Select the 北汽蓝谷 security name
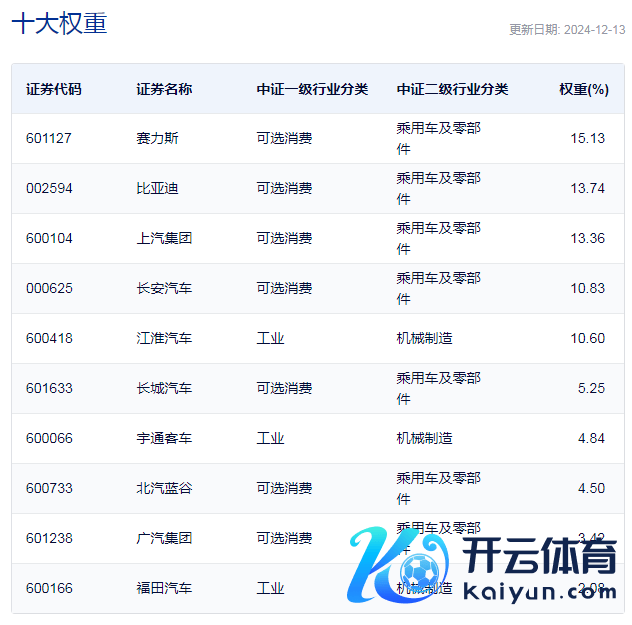 (164, 488)
